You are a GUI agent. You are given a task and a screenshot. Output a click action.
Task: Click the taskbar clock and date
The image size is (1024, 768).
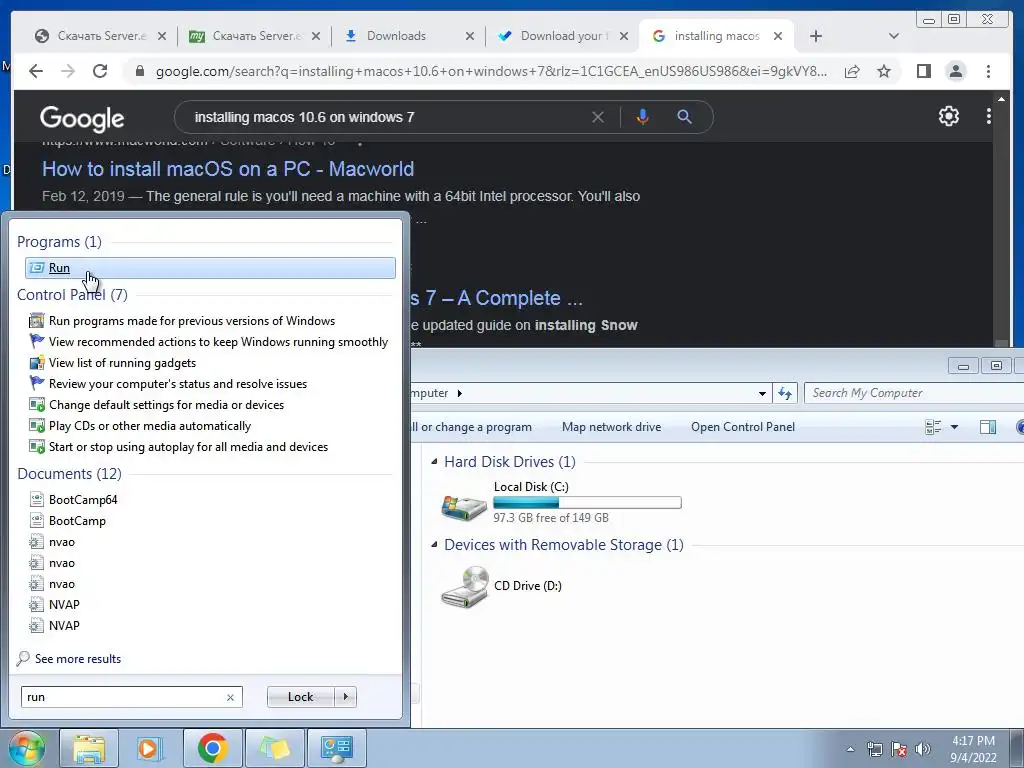[x=973, y=749]
